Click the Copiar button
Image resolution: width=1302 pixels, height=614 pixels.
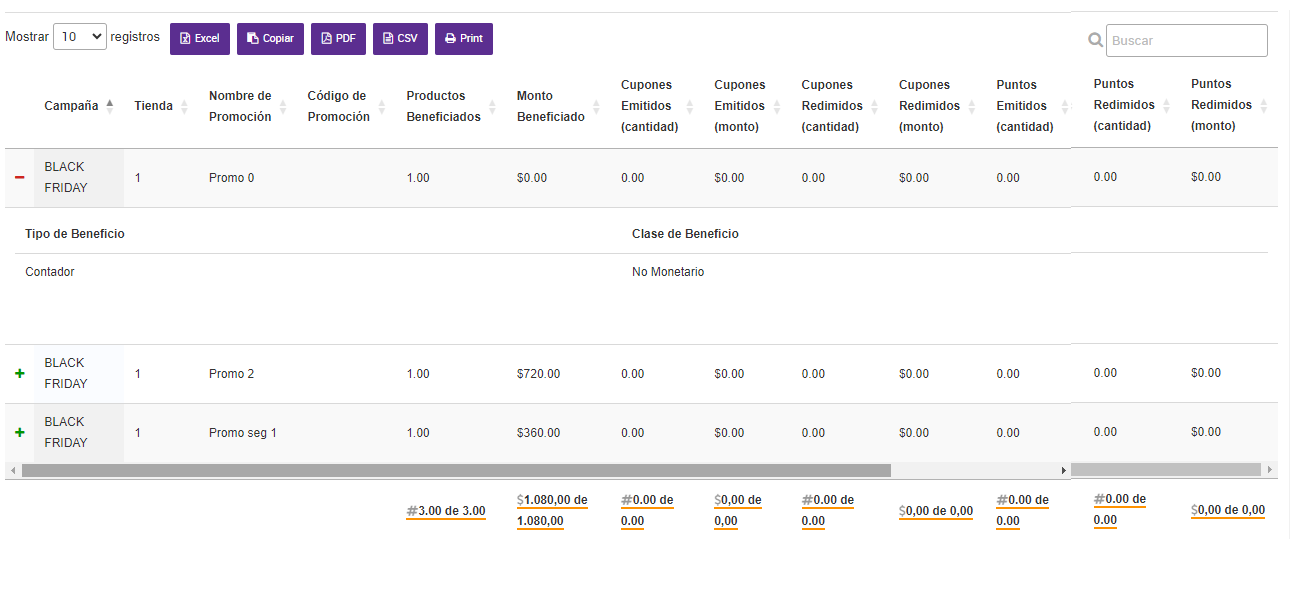pos(270,39)
